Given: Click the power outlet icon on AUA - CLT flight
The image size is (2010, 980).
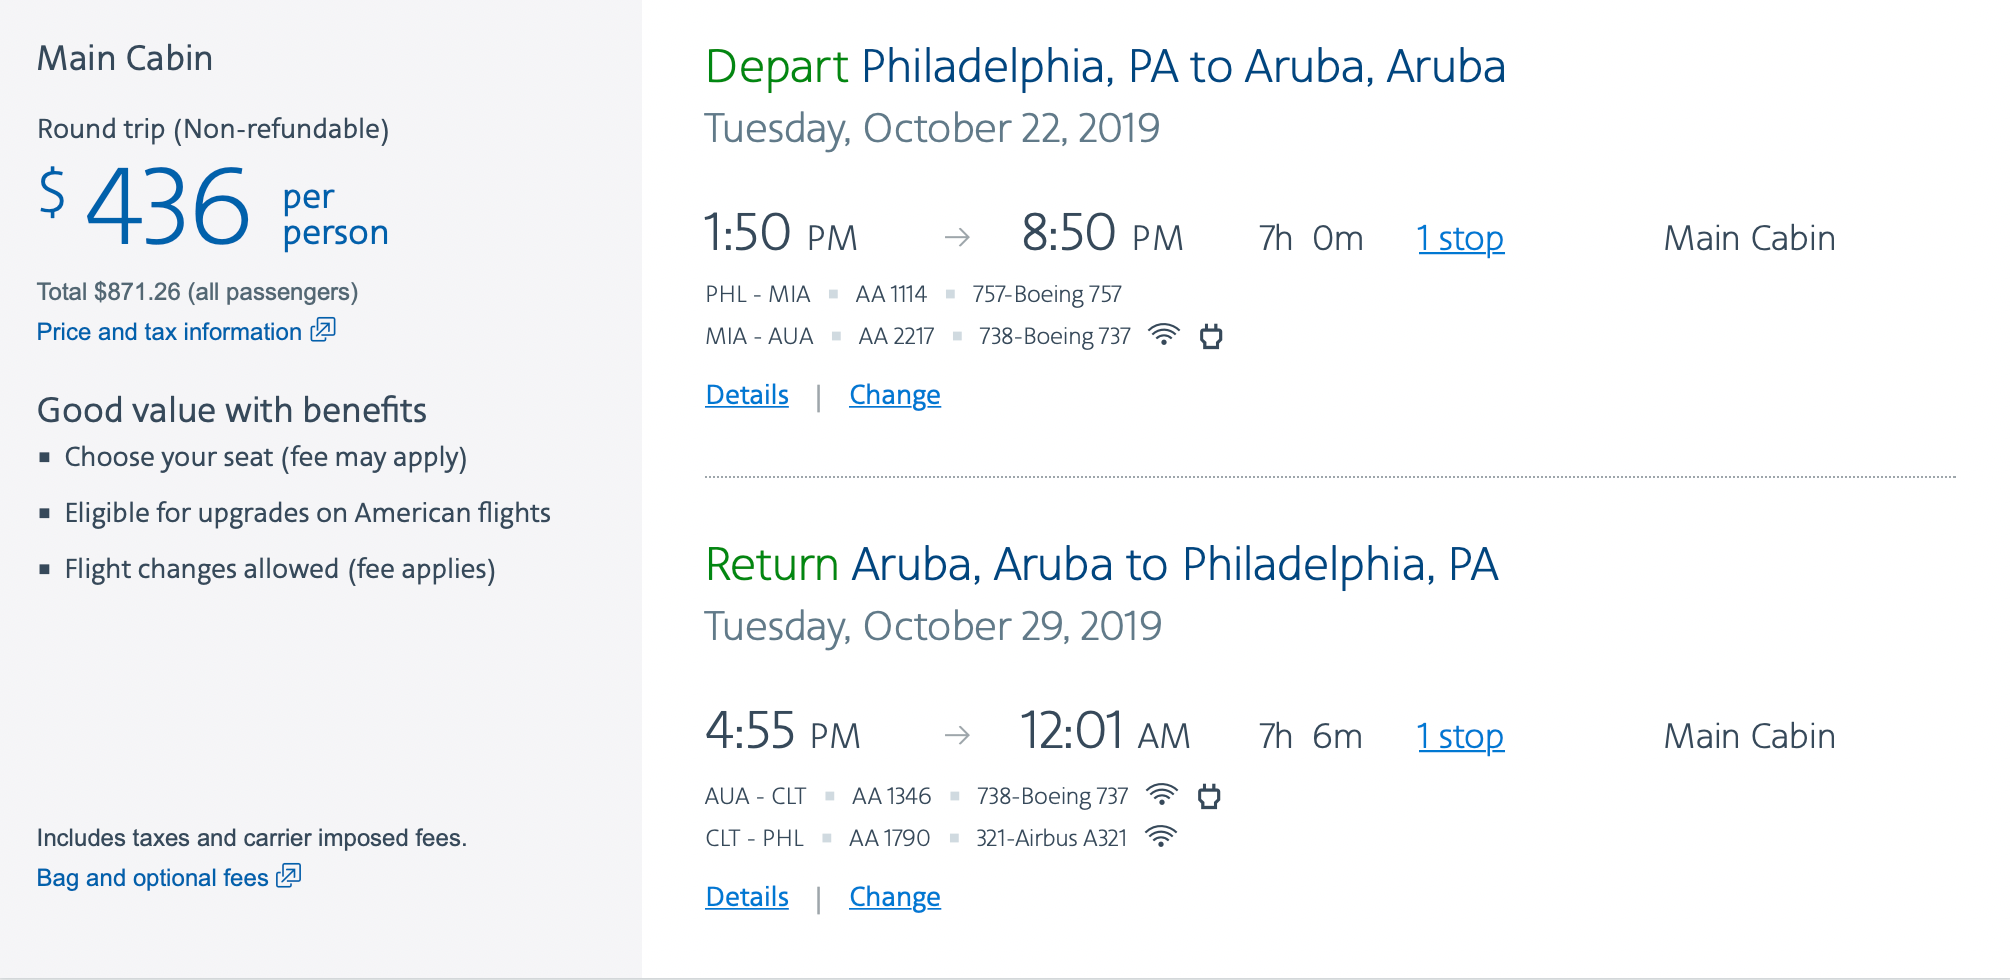Looking at the screenshot, I should pyautogui.click(x=1209, y=796).
